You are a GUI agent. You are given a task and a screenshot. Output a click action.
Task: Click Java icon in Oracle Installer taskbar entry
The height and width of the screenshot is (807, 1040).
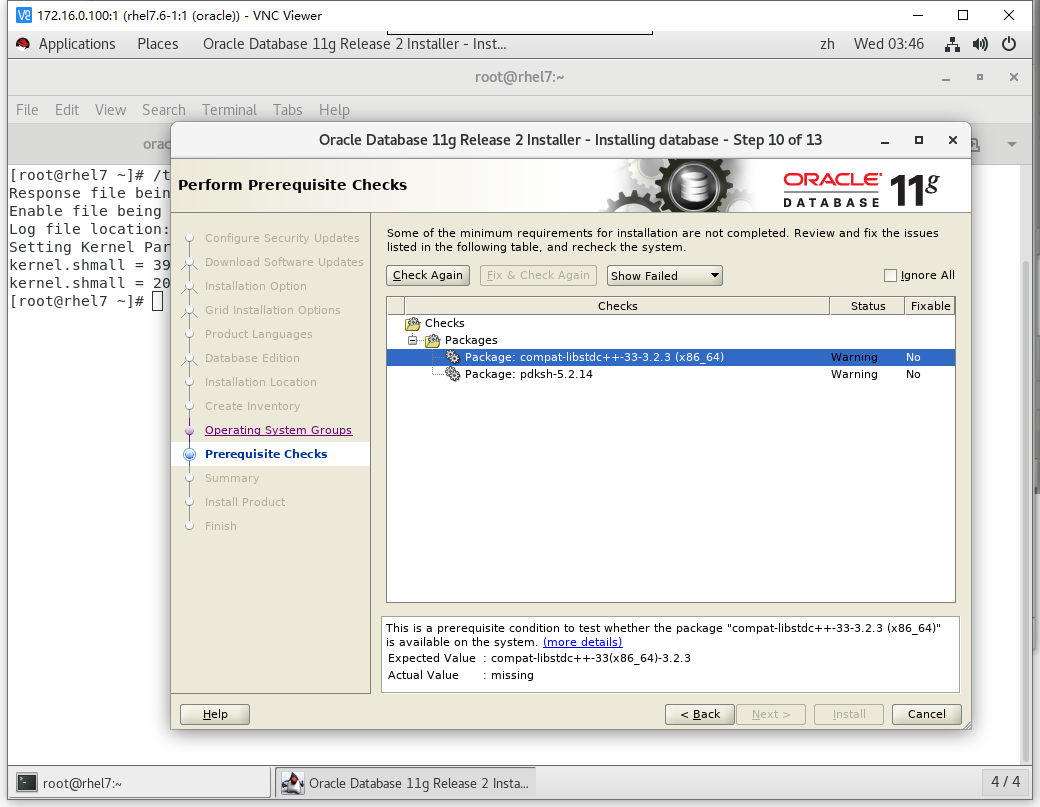[x=292, y=782]
